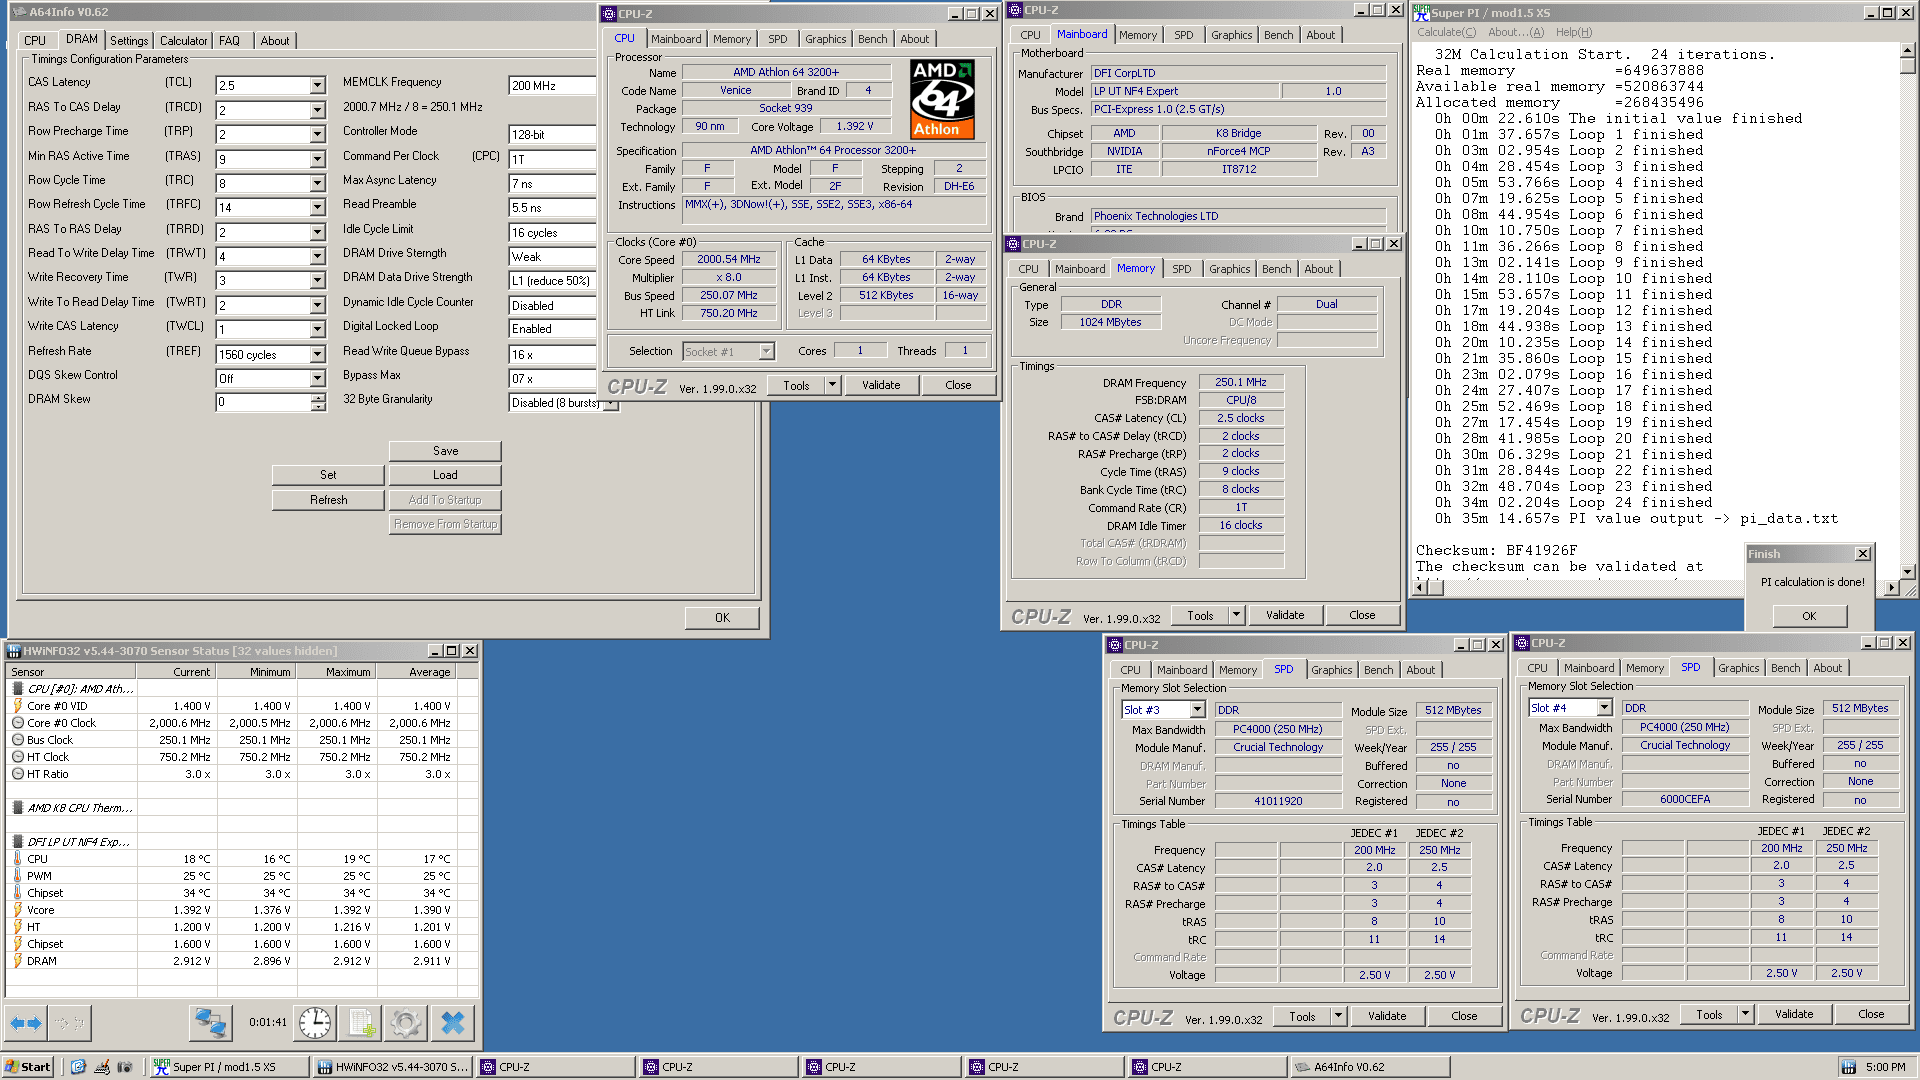Open Row Refresh Cycle Time (TRFC) dropdown
The height and width of the screenshot is (1080, 1920).
(317, 208)
